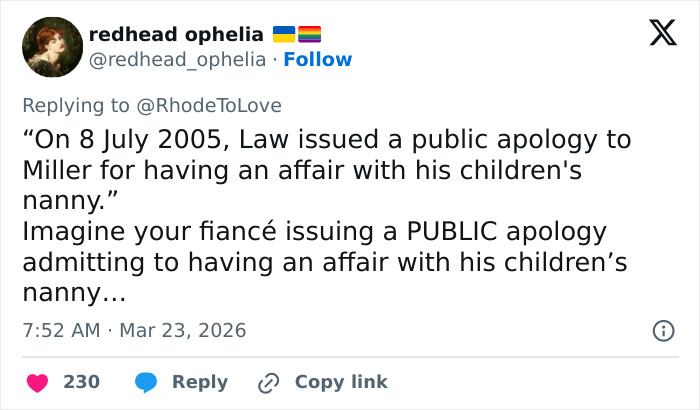Click the chain link icon

point(268,382)
